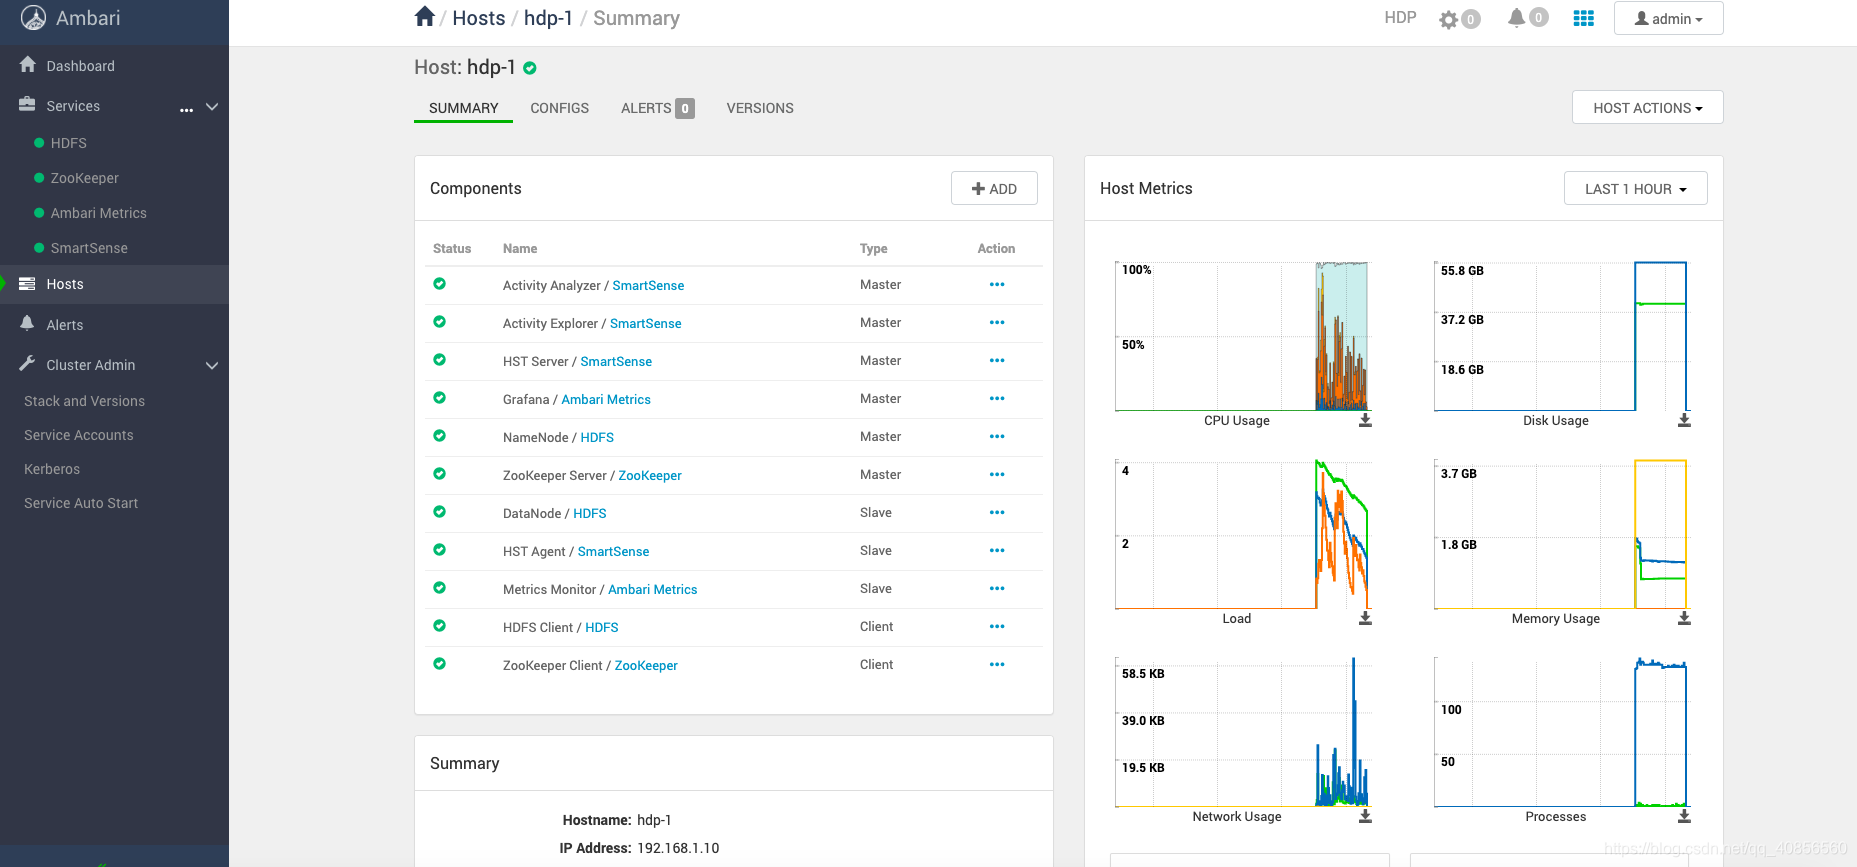Open actions menu for NameNode row

click(997, 437)
